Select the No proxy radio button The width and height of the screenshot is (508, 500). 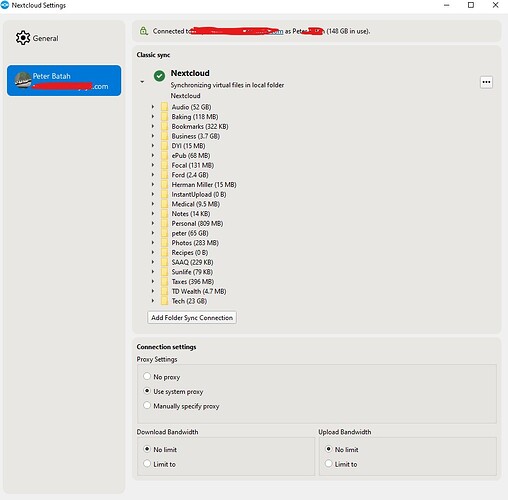tap(147, 376)
